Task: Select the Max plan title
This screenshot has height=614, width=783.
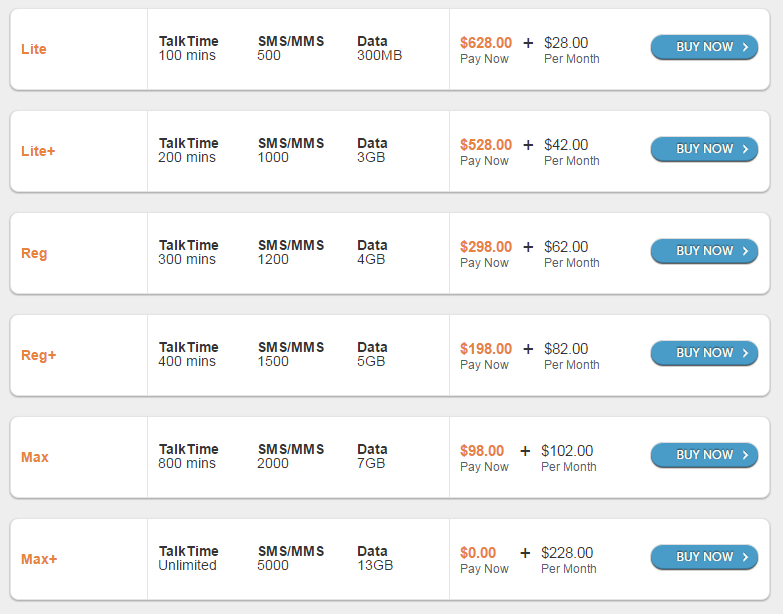Action: click(x=35, y=457)
